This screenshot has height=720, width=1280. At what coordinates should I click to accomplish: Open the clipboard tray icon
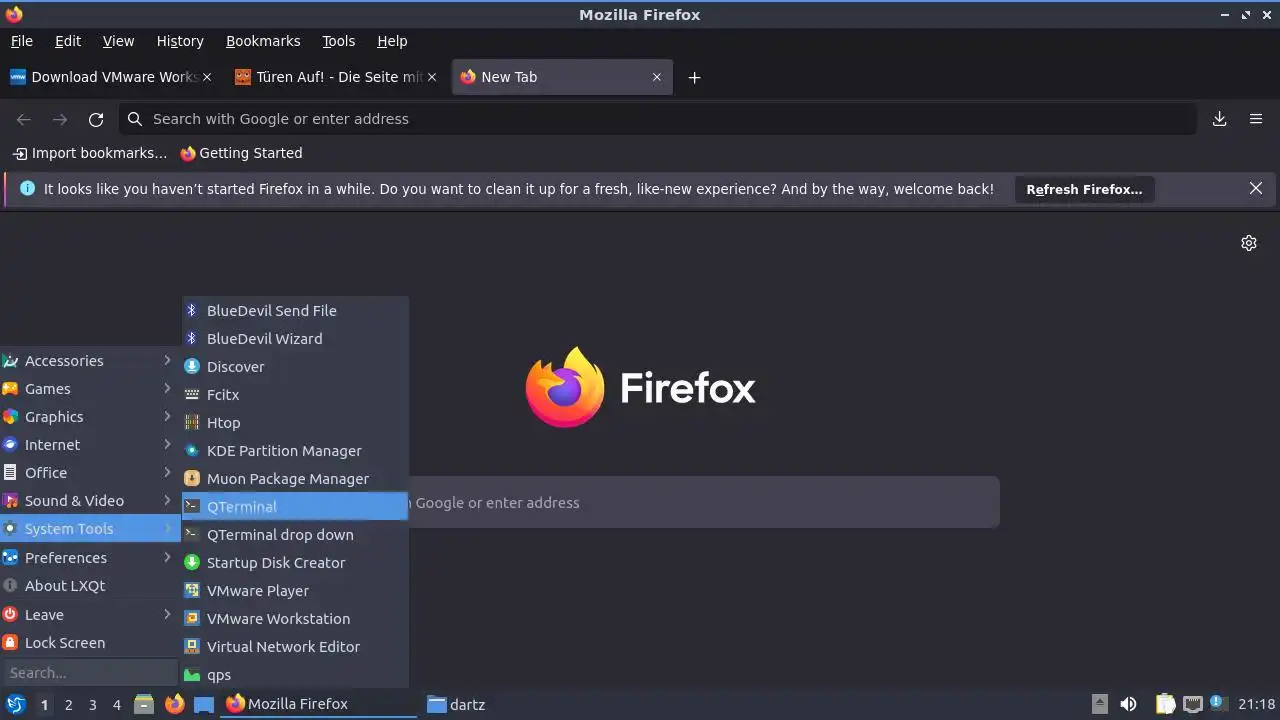(1166, 704)
